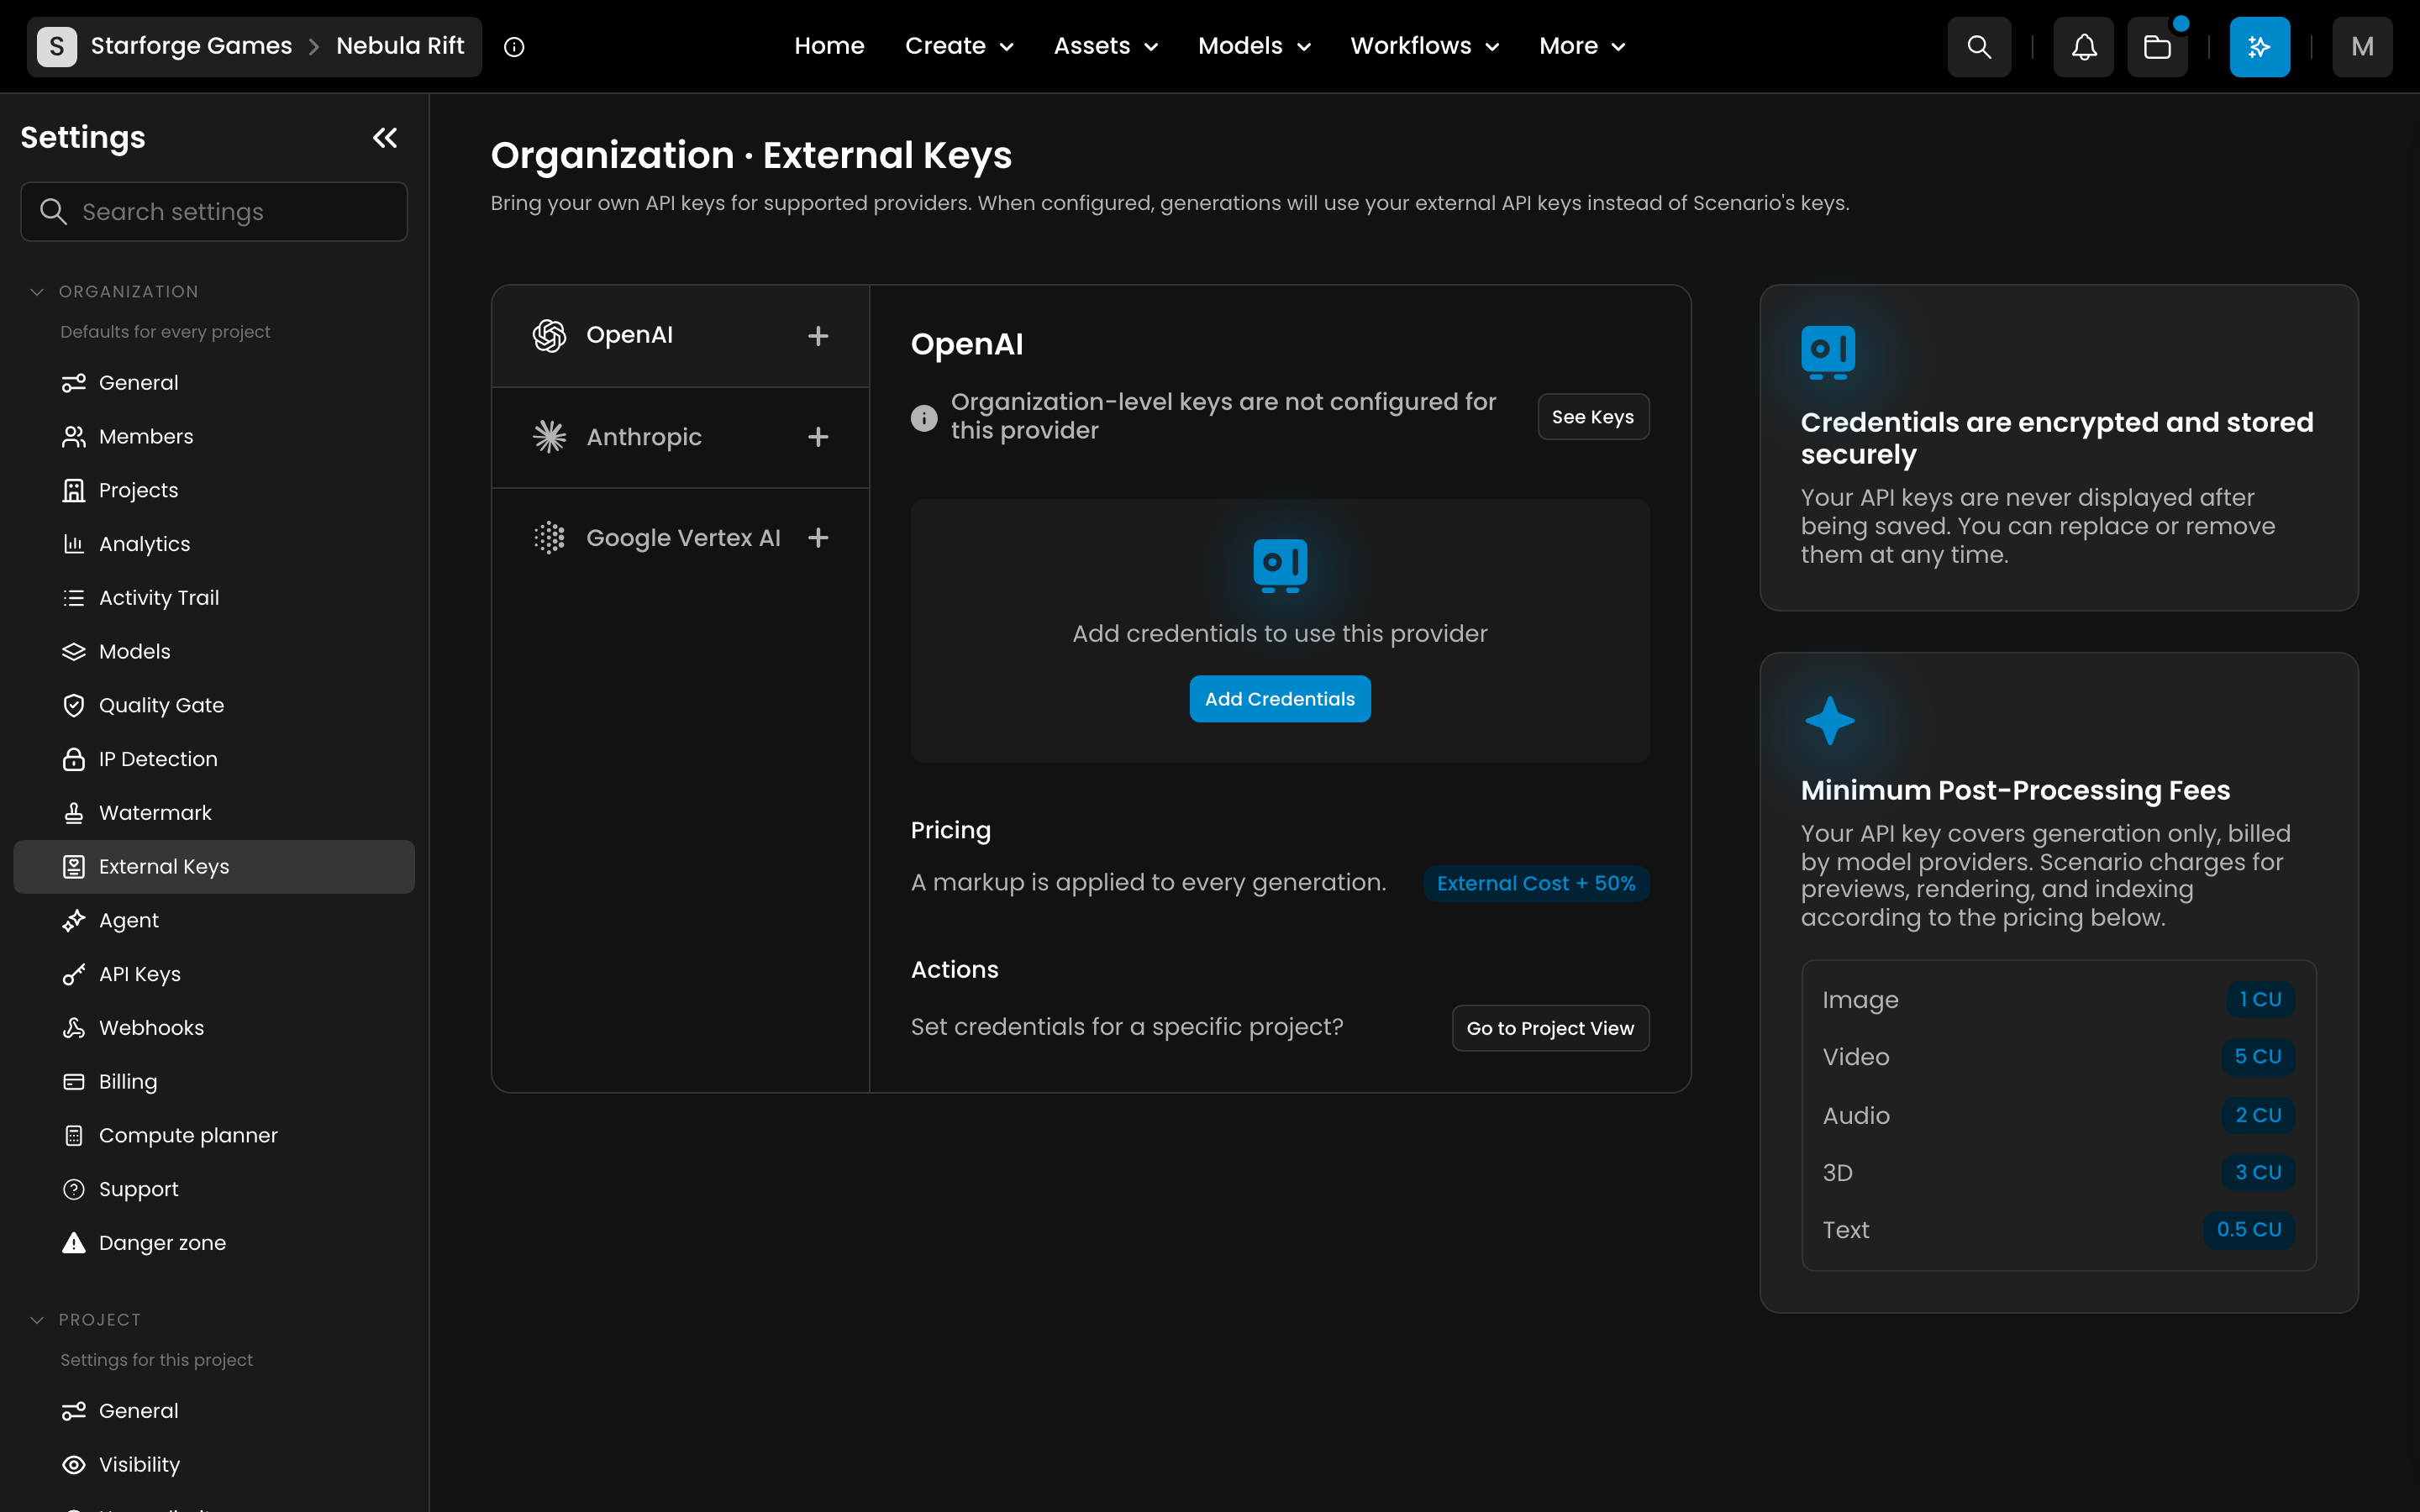Click the info icon beside Nebula Rift
This screenshot has width=2420, height=1512.
click(514, 47)
